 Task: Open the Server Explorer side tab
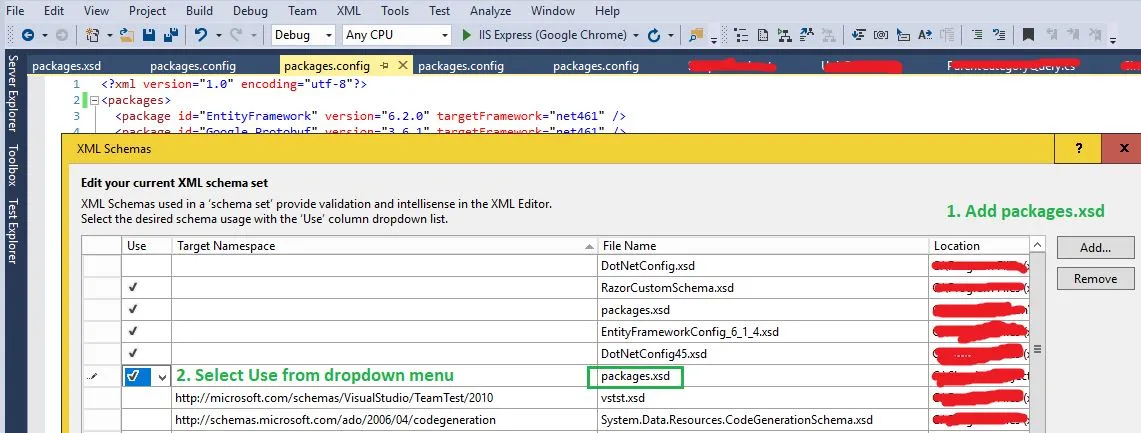pyautogui.click(x=12, y=94)
